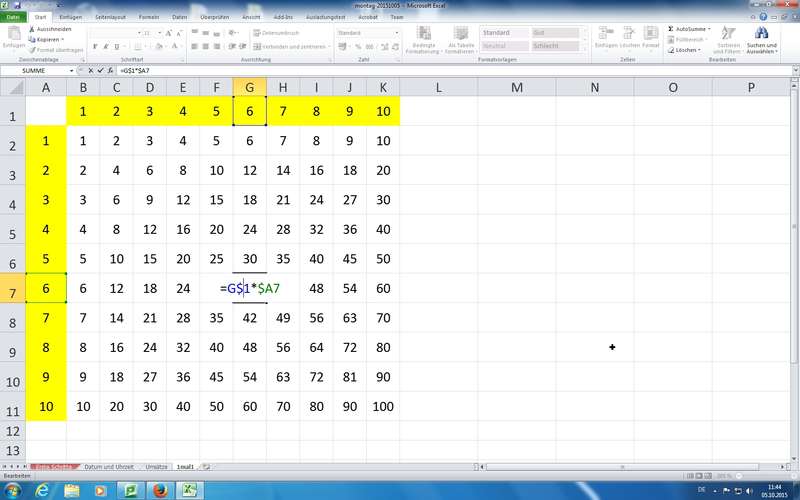
Task: Apply the Neutral cell style
Action: click(505, 46)
